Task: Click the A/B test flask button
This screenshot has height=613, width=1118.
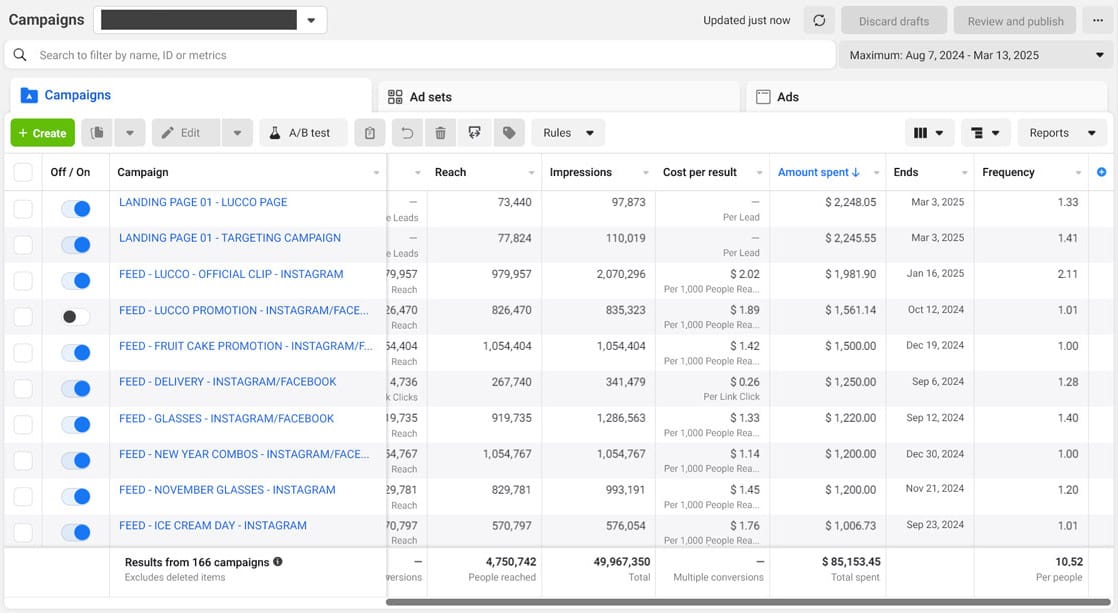Action: coord(303,133)
